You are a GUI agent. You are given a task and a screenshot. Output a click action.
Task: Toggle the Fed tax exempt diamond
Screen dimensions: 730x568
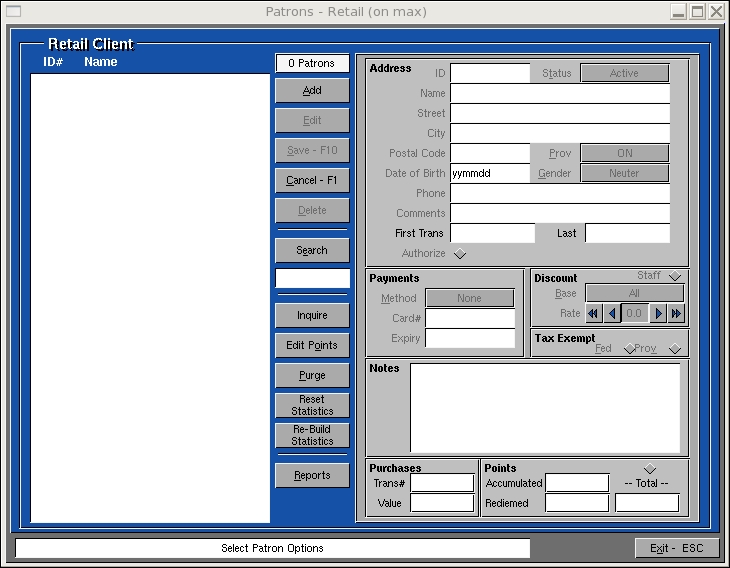[629, 349]
